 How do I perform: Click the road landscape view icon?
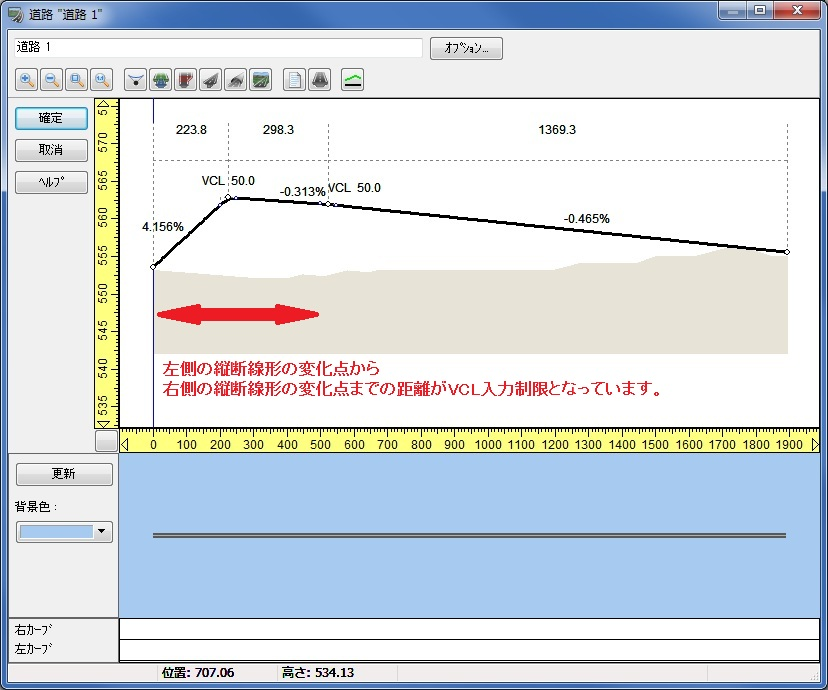coord(260,80)
